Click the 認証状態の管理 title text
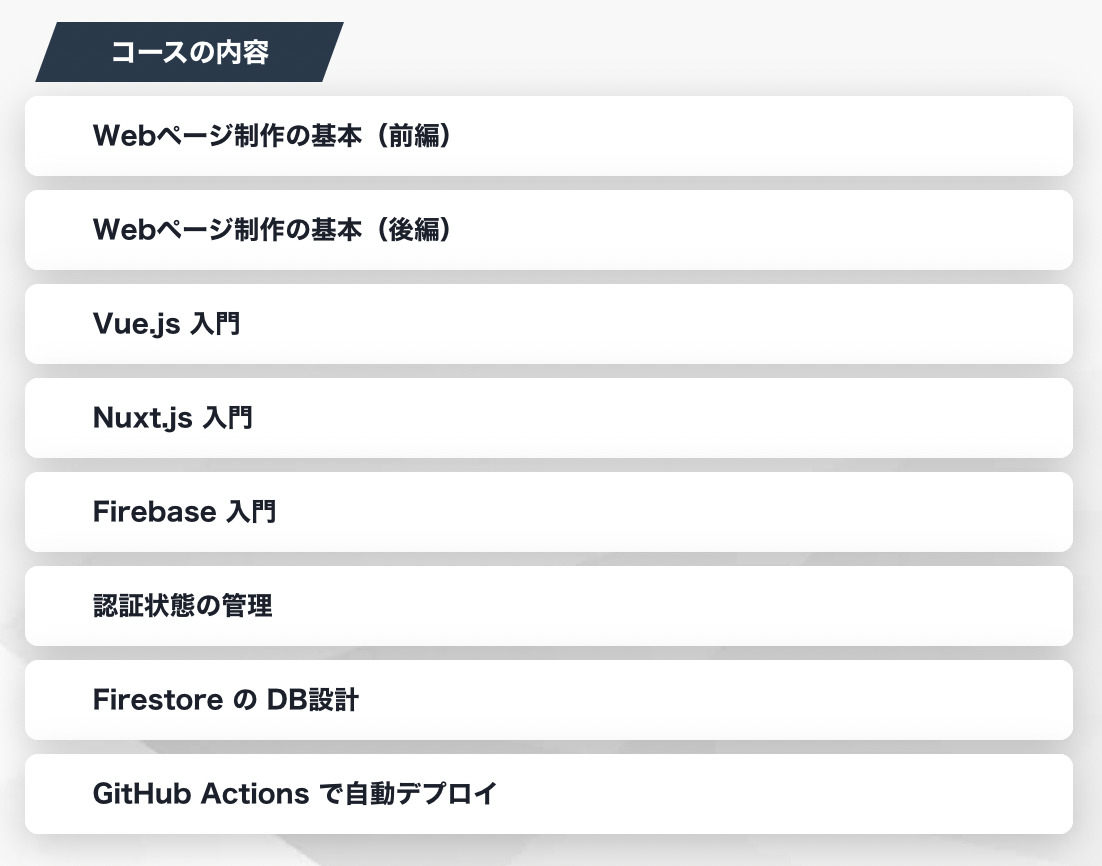Viewport: 1102px width, 866px height. point(183,606)
